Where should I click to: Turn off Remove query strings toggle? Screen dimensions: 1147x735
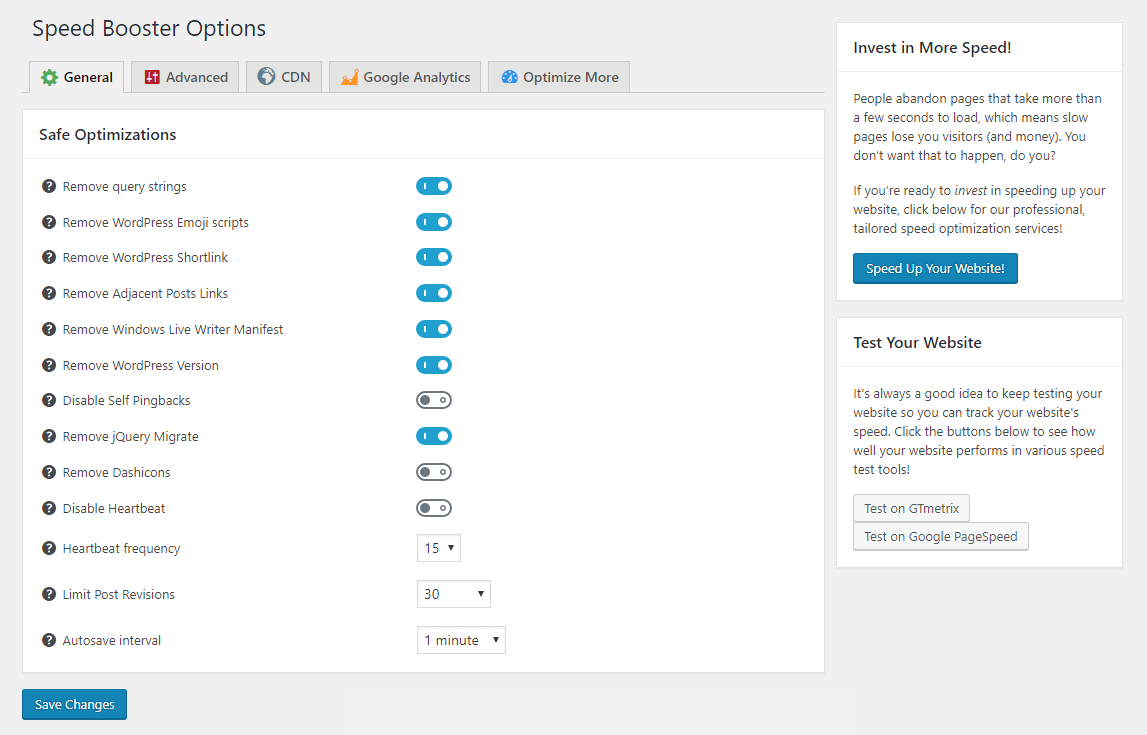[x=434, y=186]
